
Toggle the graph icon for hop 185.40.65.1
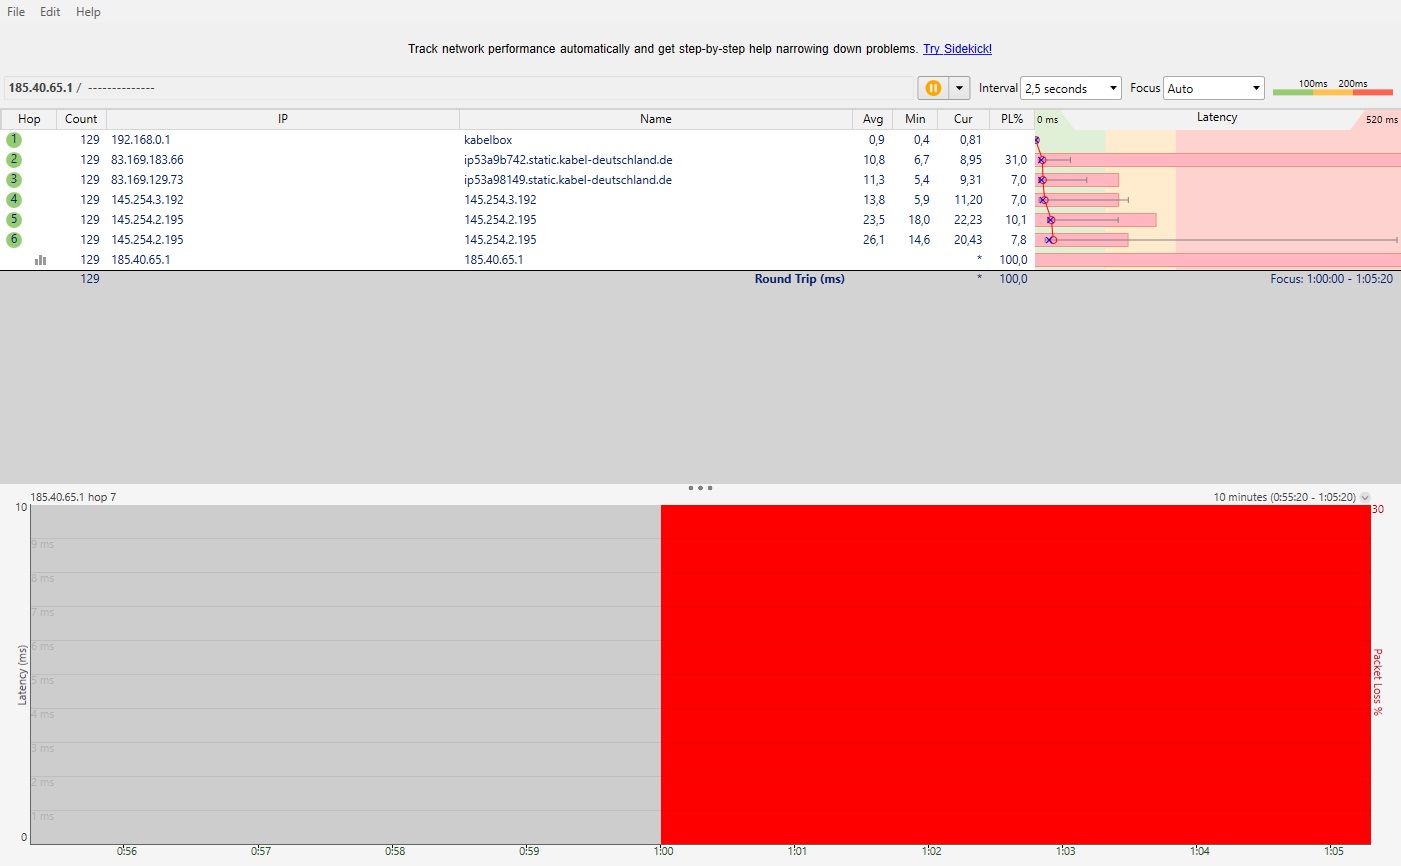click(41, 260)
